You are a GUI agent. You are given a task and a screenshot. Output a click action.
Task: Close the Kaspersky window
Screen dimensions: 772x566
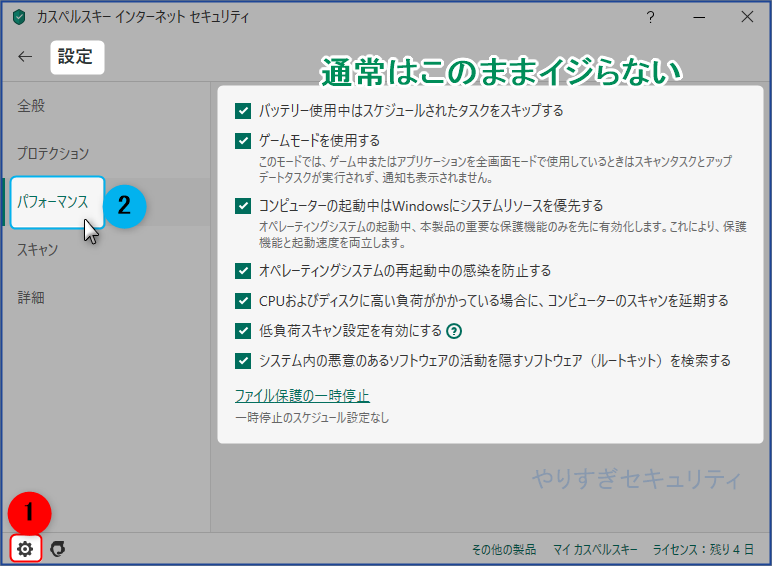click(747, 17)
